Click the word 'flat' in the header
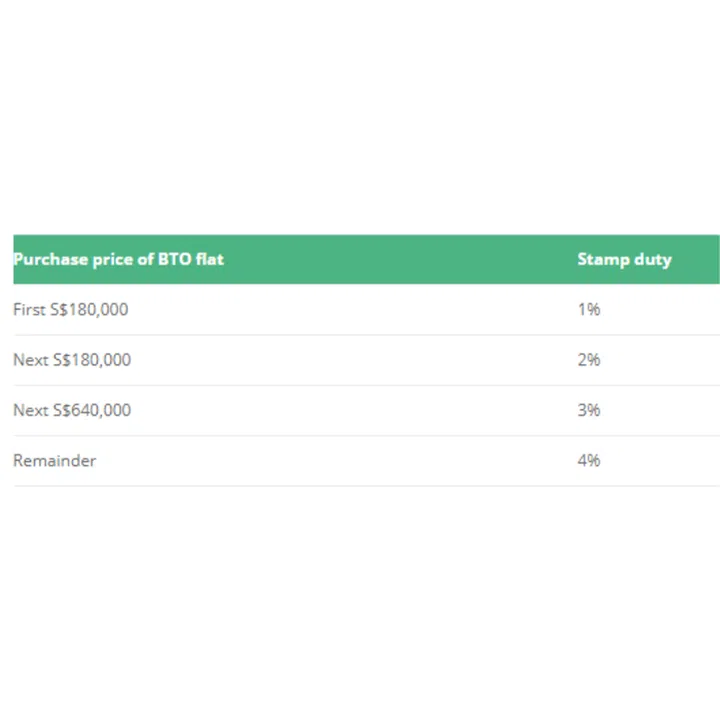 click(x=210, y=259)
